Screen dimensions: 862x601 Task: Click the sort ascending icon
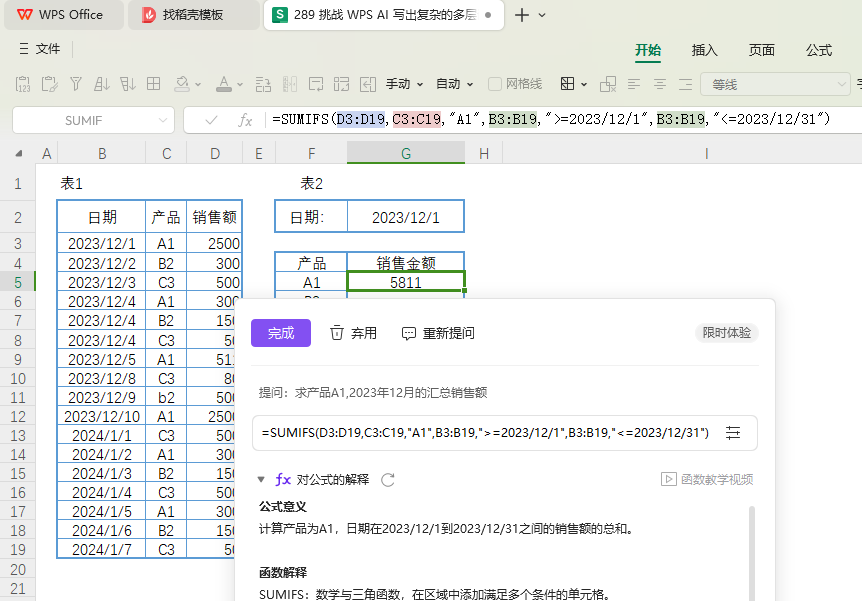click(x=102, y=84)
